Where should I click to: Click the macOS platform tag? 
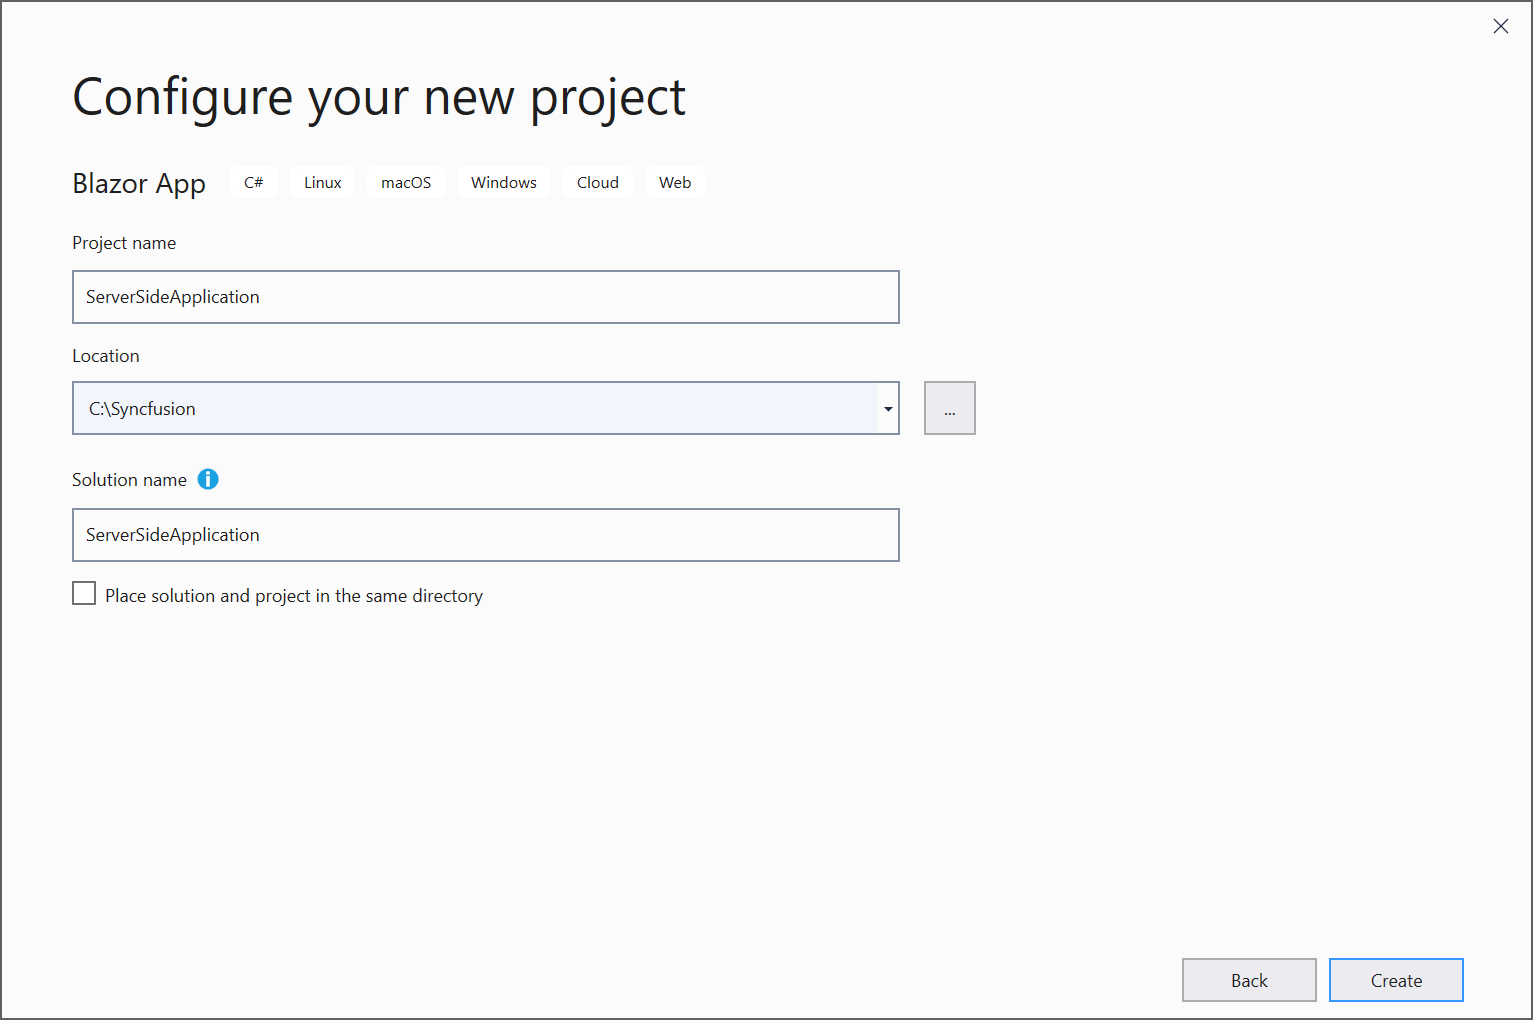click(406, 183)
